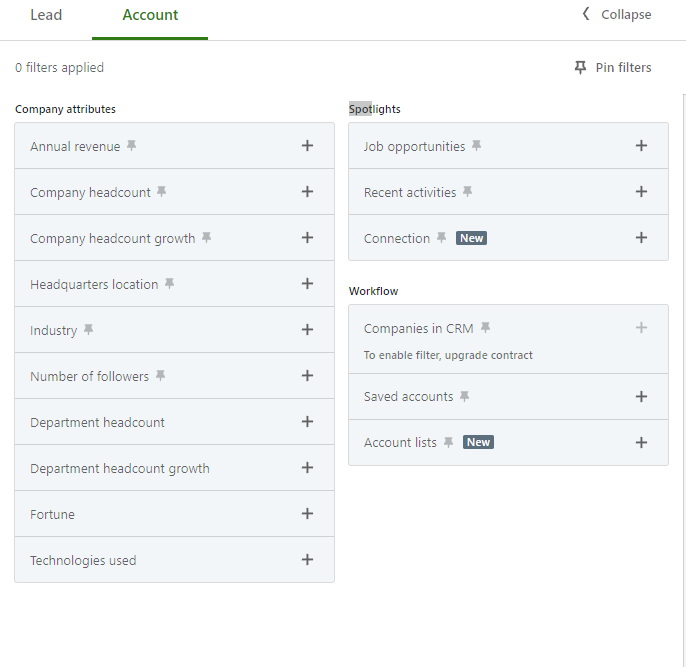The image size is (686, 667).
Task: Expand the Annual revenue filter
Action: pyautogui.click(x=307, y=146)
